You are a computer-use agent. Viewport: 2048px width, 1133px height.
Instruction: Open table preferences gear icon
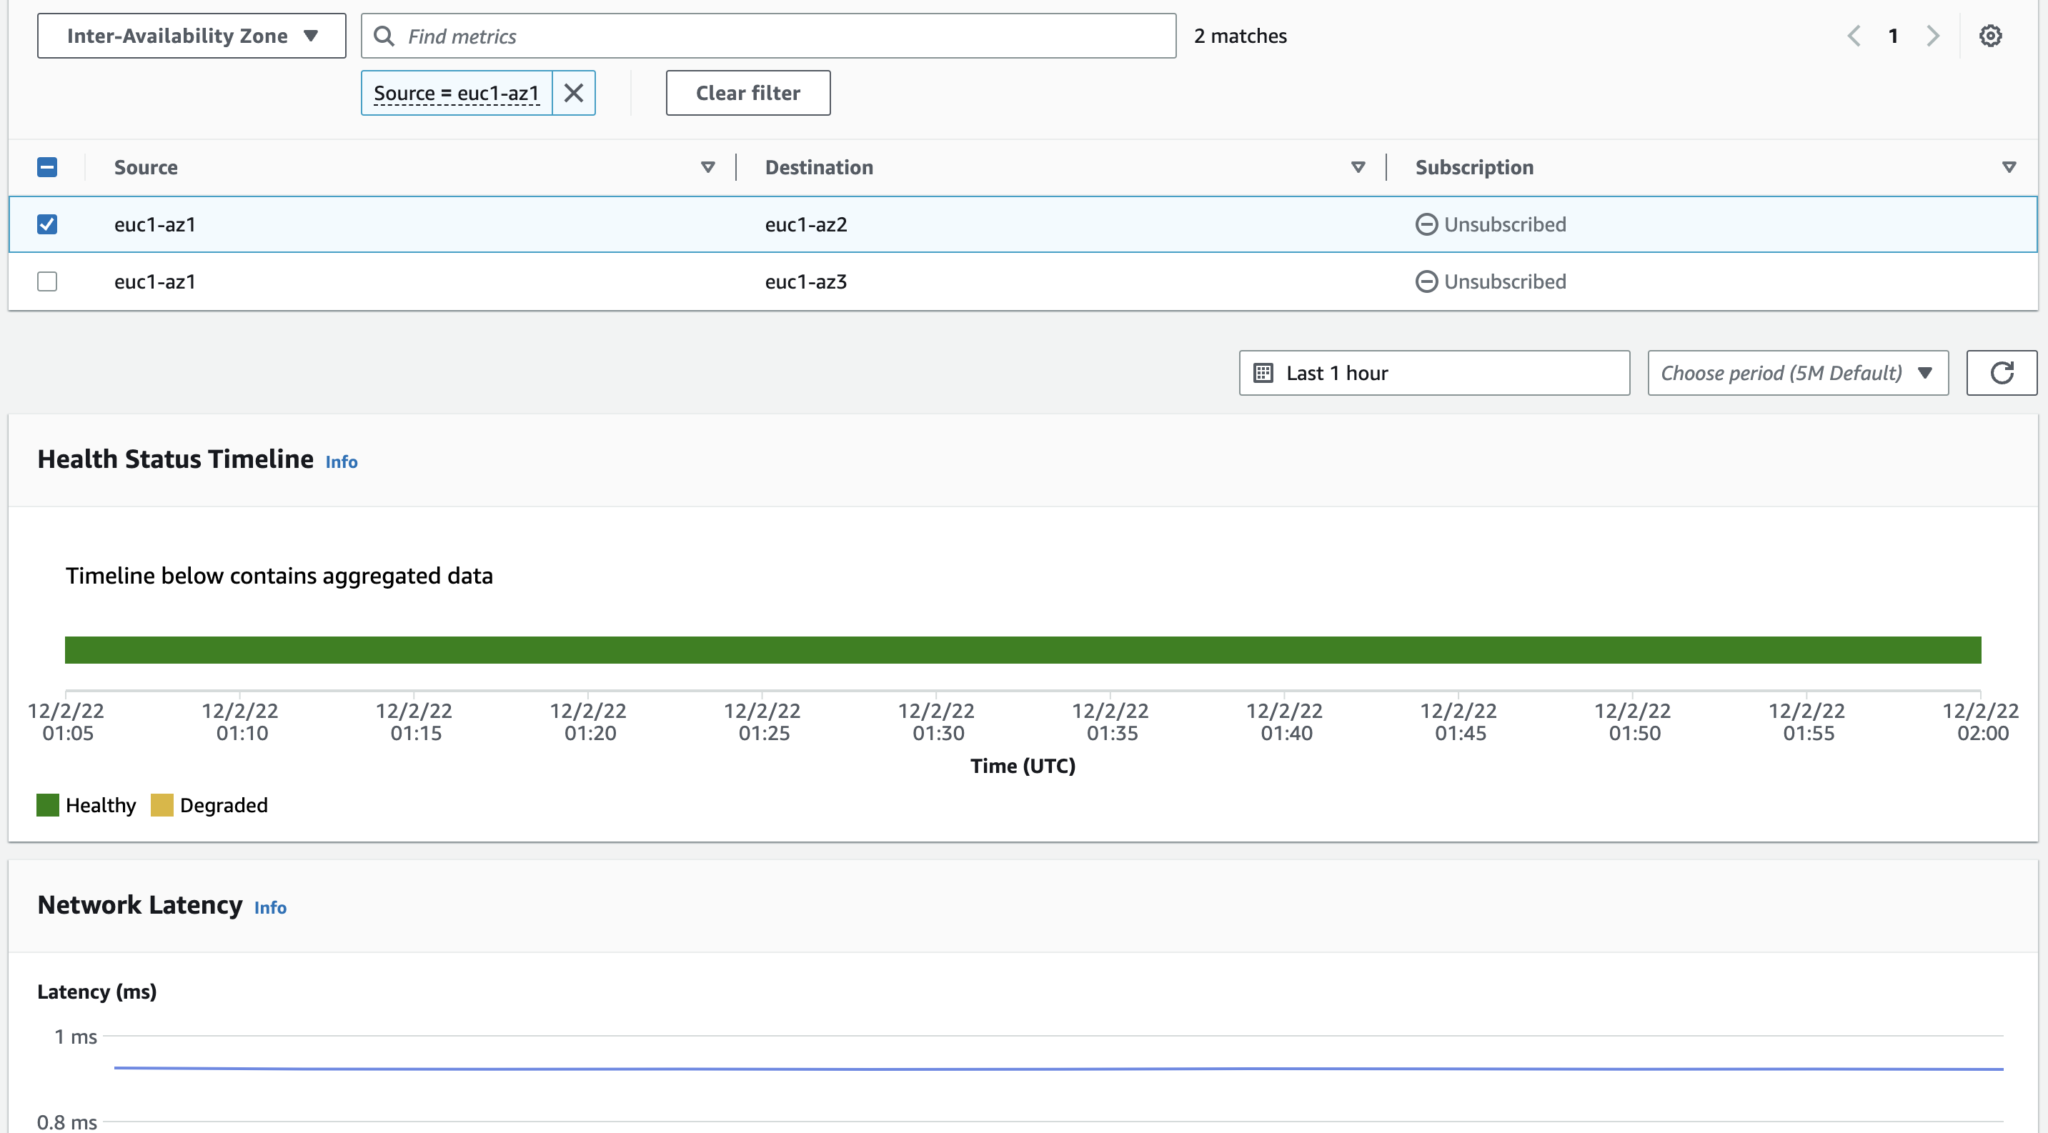1990,36
